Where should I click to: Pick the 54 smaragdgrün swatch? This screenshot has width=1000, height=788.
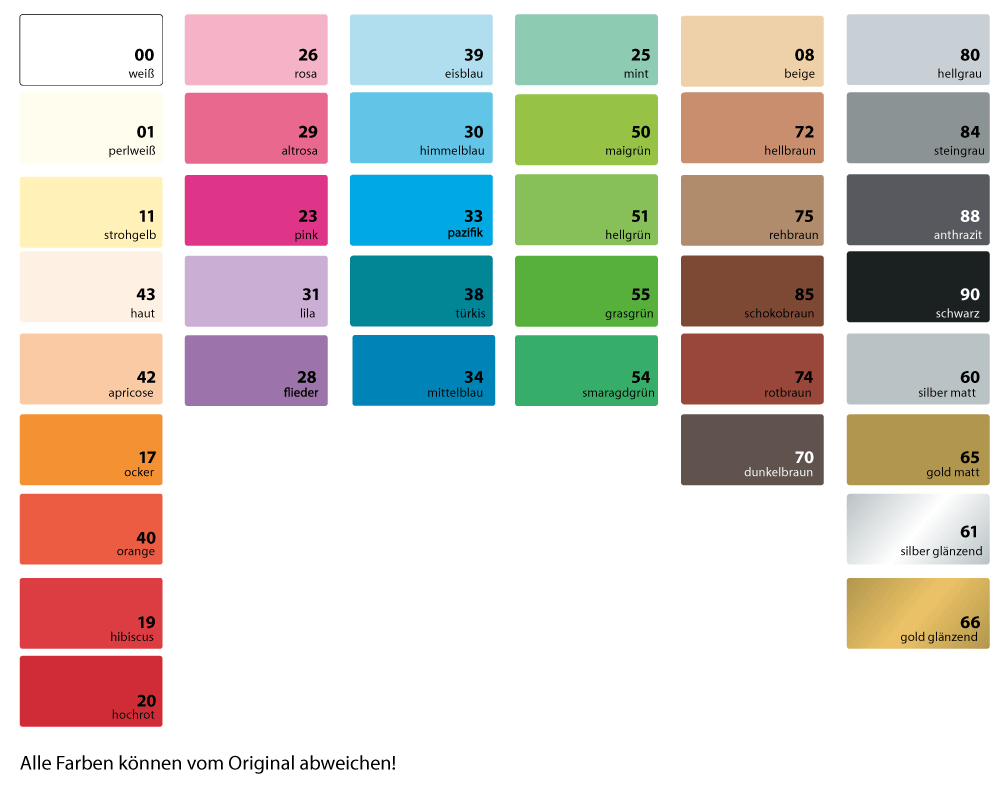tap(586, 370)
